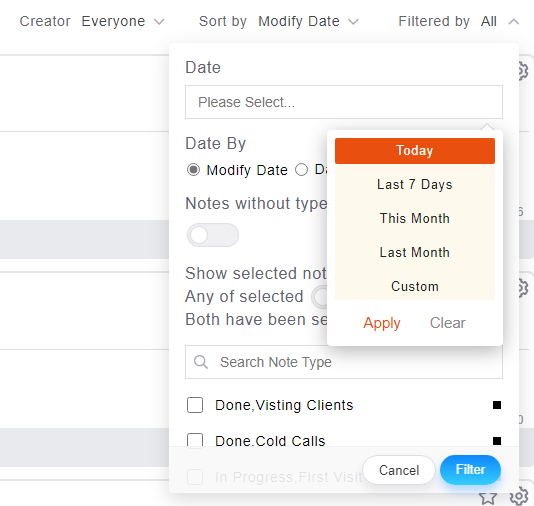Click the star icon at the bottom right
The height and width of the screenshot is (506, 534).
pyautogui.click(x=488, y=498)
